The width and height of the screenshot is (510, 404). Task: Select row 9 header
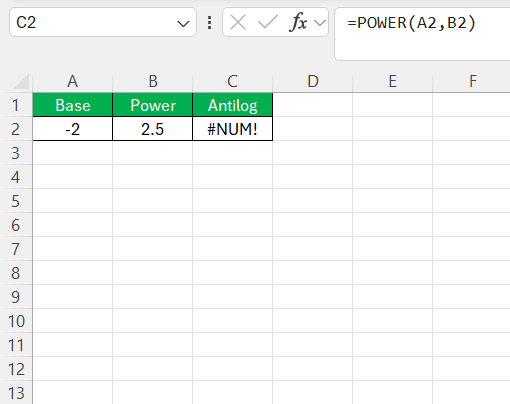coord(16,297)
